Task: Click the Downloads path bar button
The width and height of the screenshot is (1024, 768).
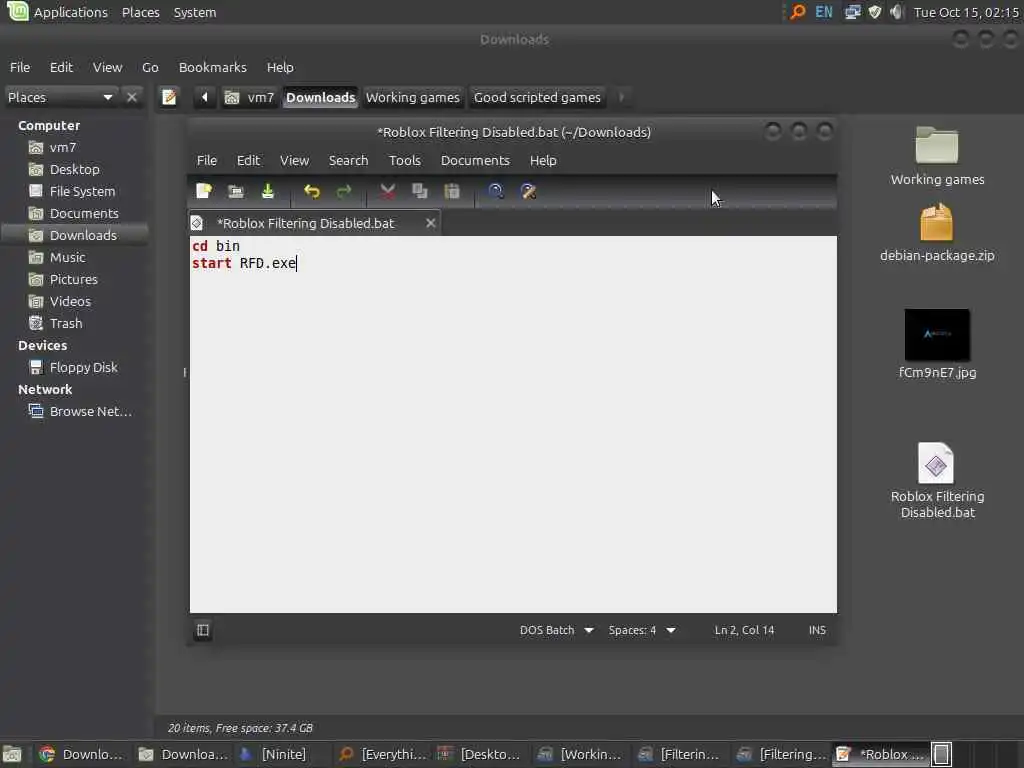Action: pos(320,97)
